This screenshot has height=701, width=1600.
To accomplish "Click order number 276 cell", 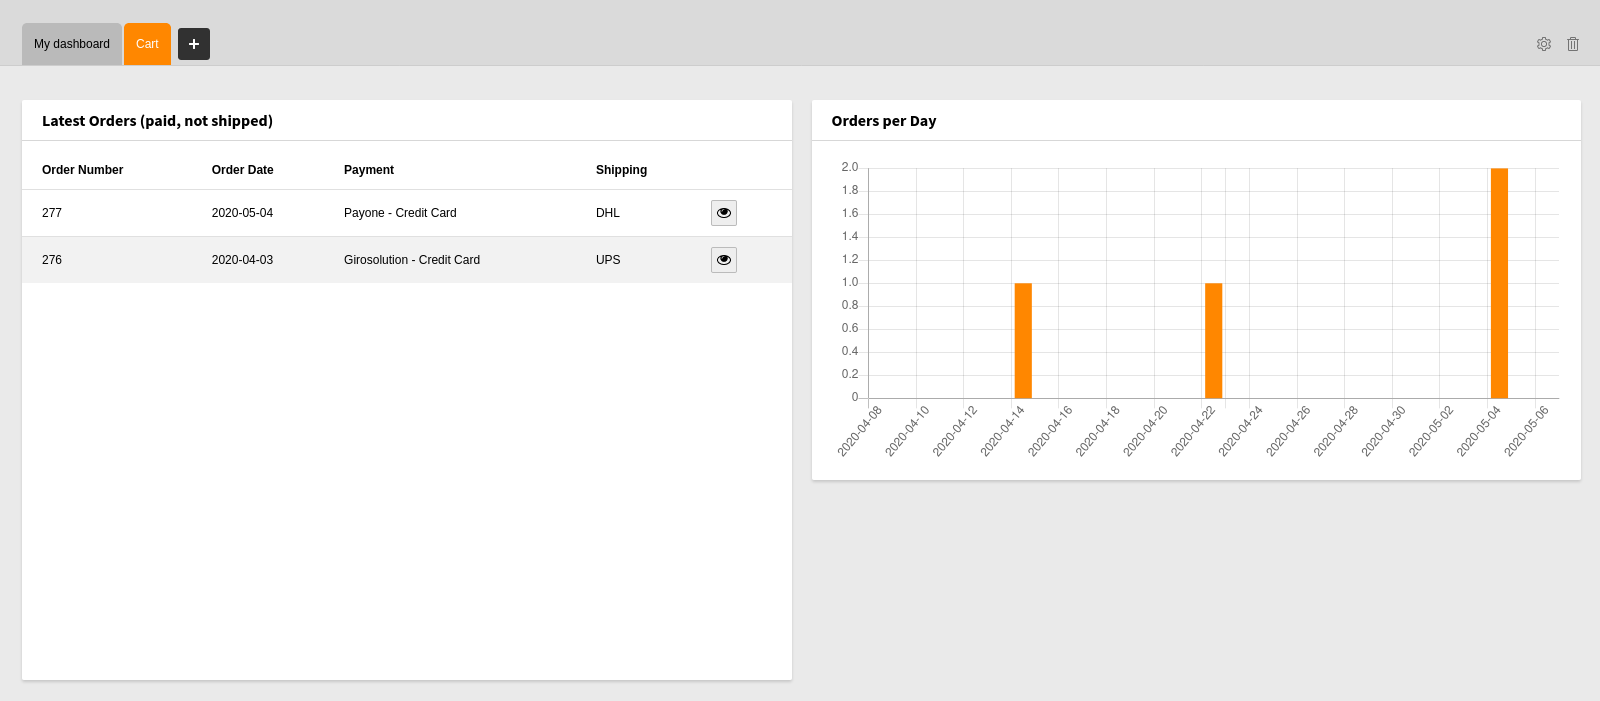I will (x=52, y=260).
